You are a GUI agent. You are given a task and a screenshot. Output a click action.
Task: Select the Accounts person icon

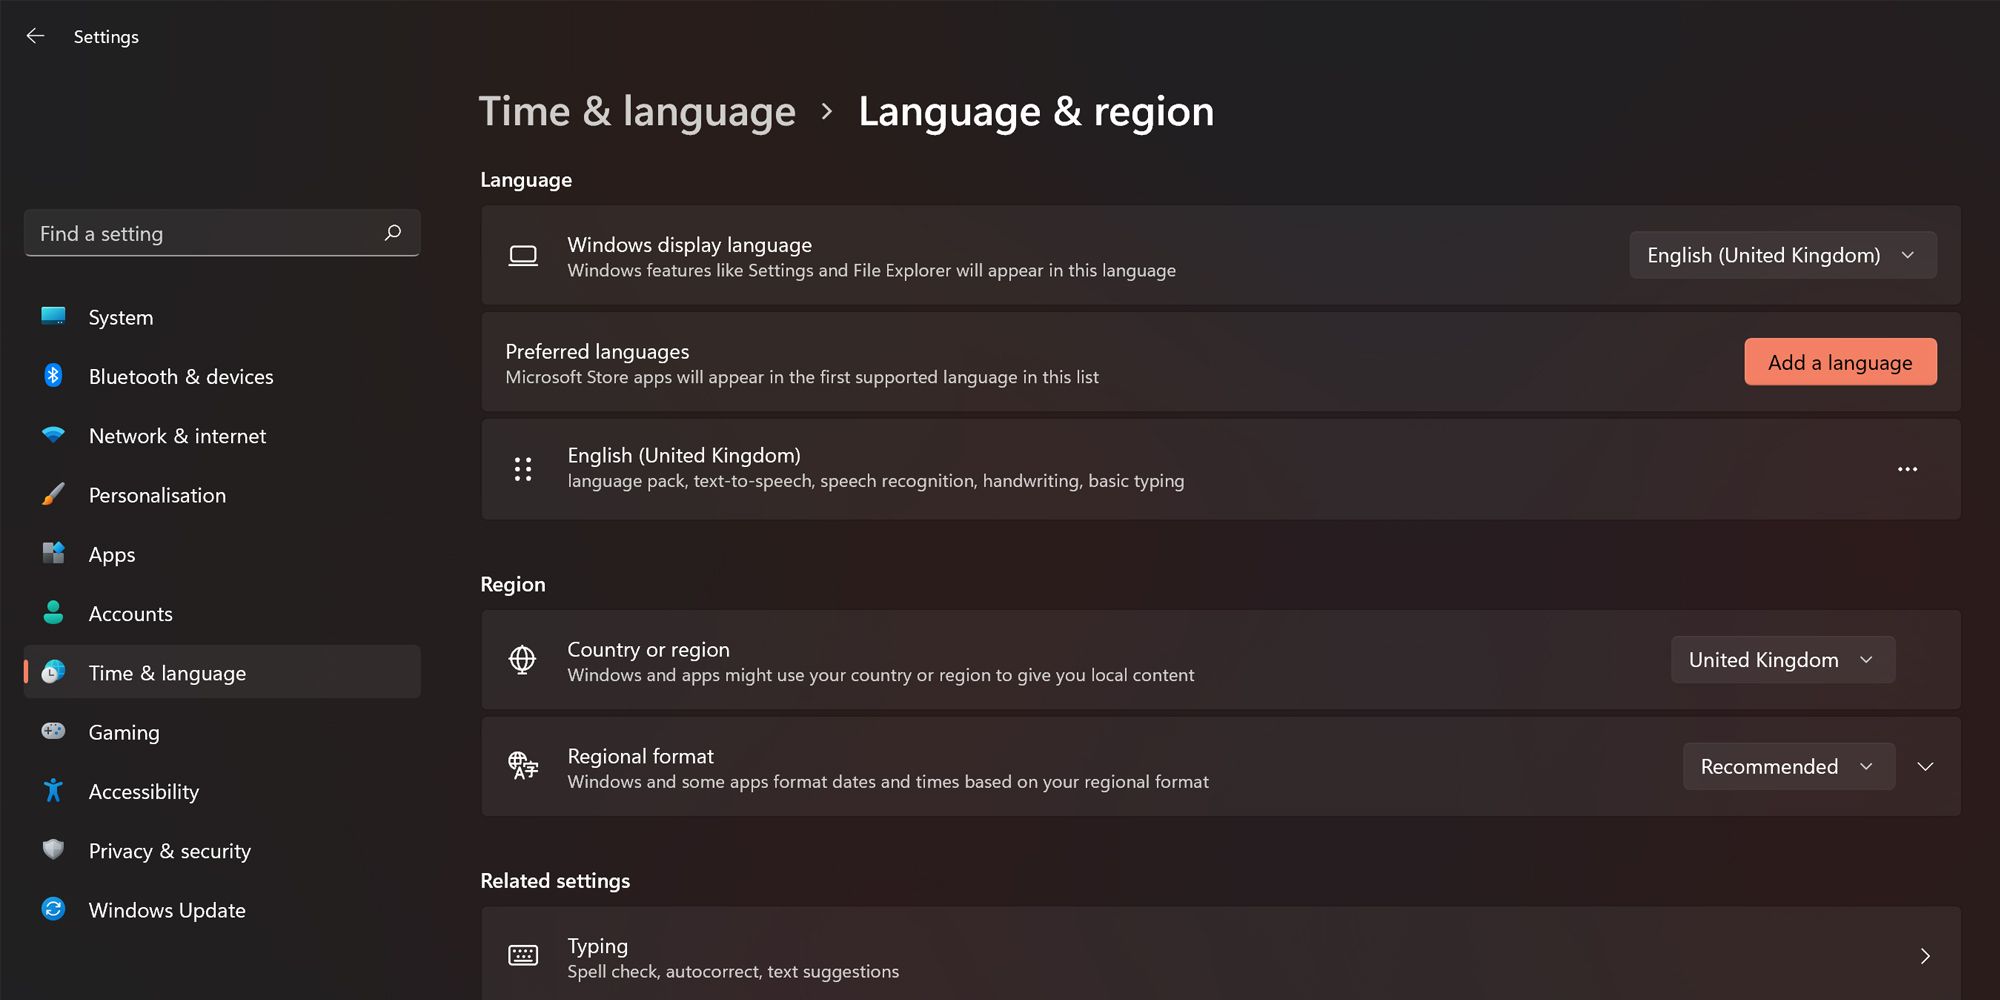tap(53, 613)
